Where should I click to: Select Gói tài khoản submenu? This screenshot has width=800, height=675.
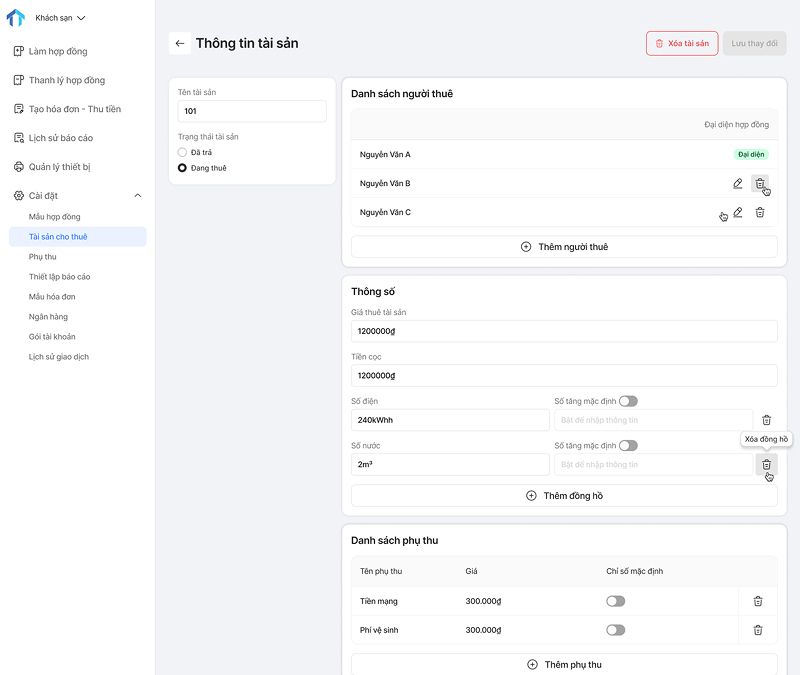(52, 337)
